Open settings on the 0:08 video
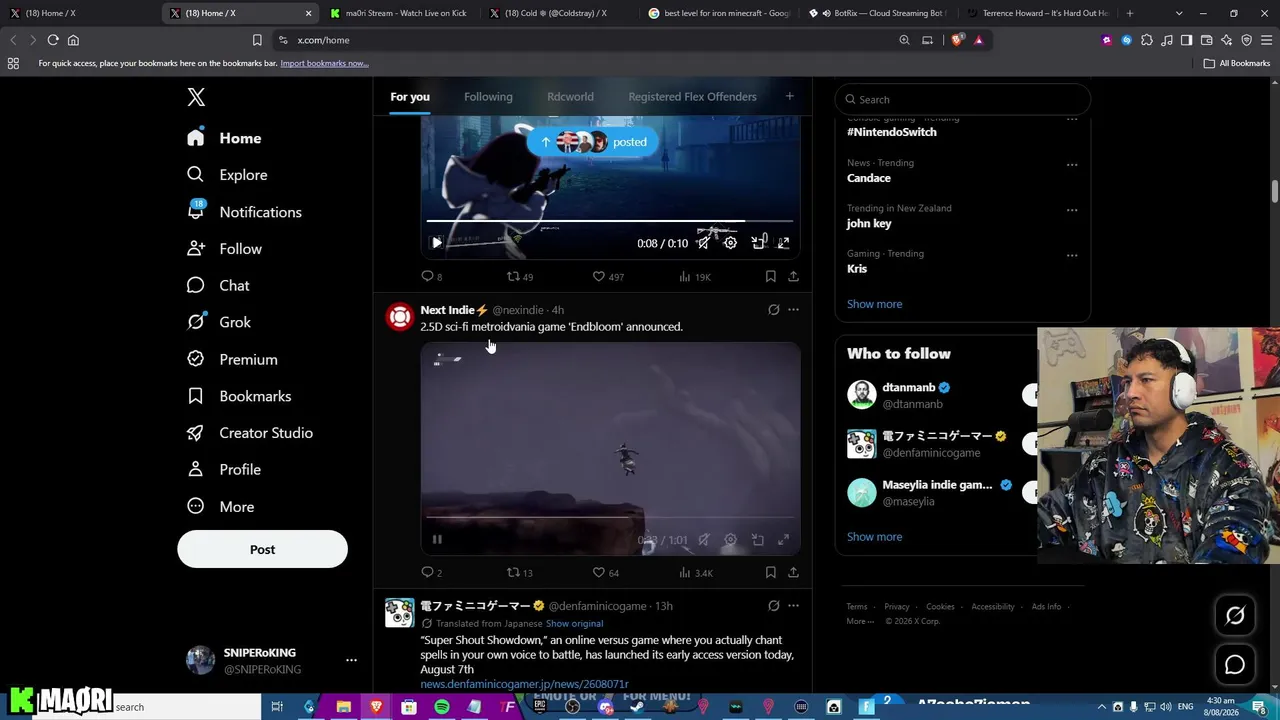The image size is (1280, 720). click(730, 243)
